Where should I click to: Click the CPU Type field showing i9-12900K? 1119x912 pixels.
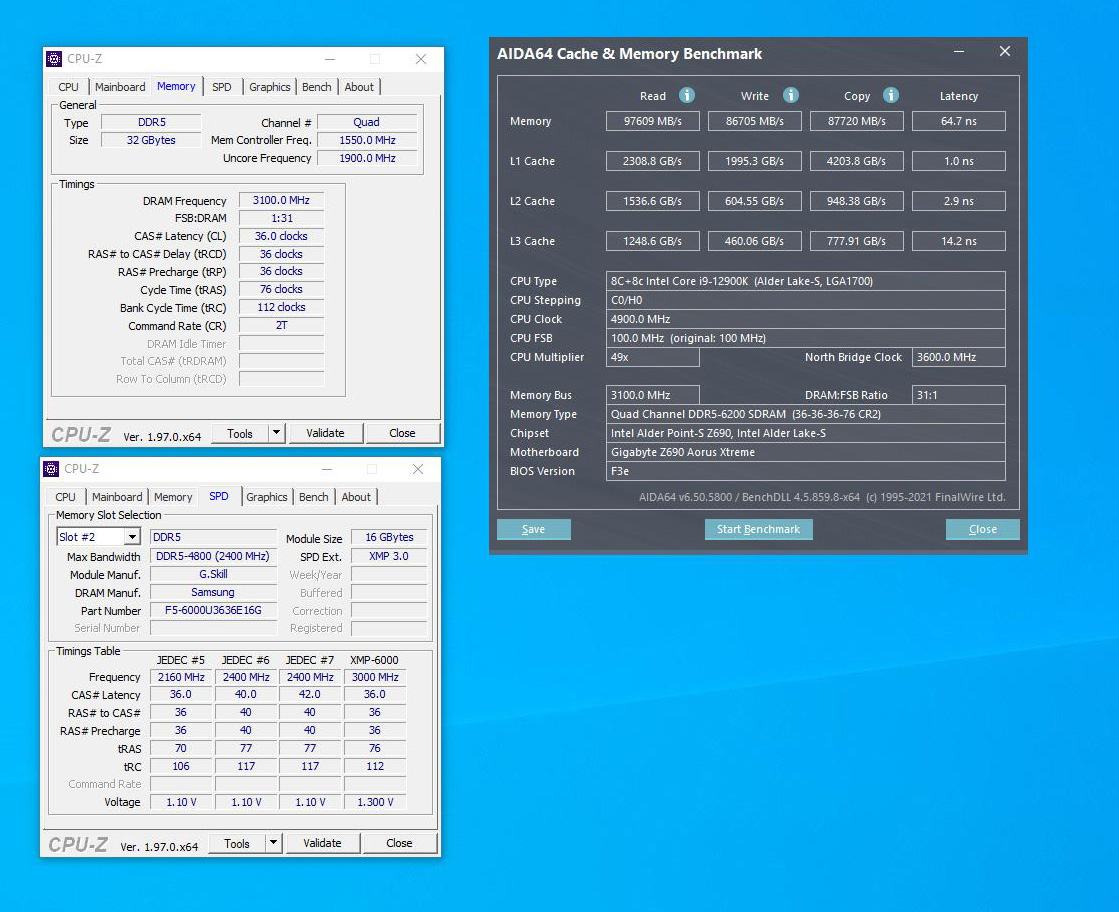point(806,281)
